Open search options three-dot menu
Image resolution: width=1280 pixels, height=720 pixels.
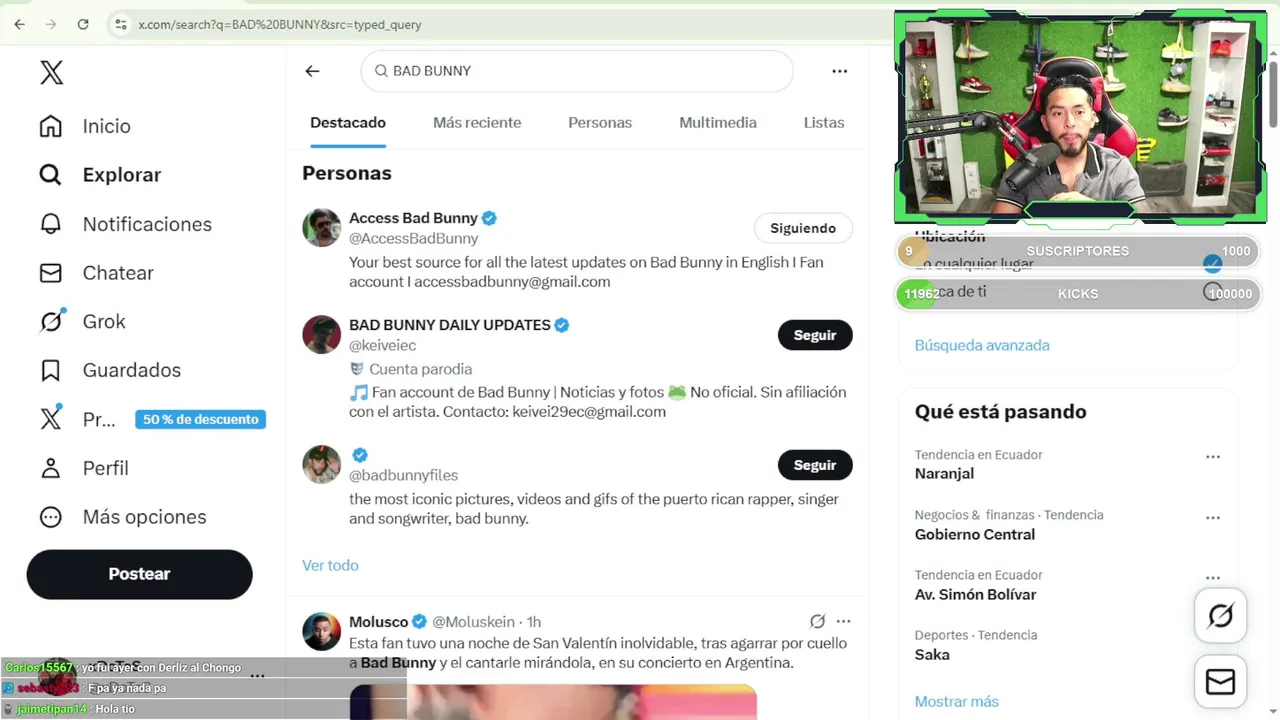point(840,71)
